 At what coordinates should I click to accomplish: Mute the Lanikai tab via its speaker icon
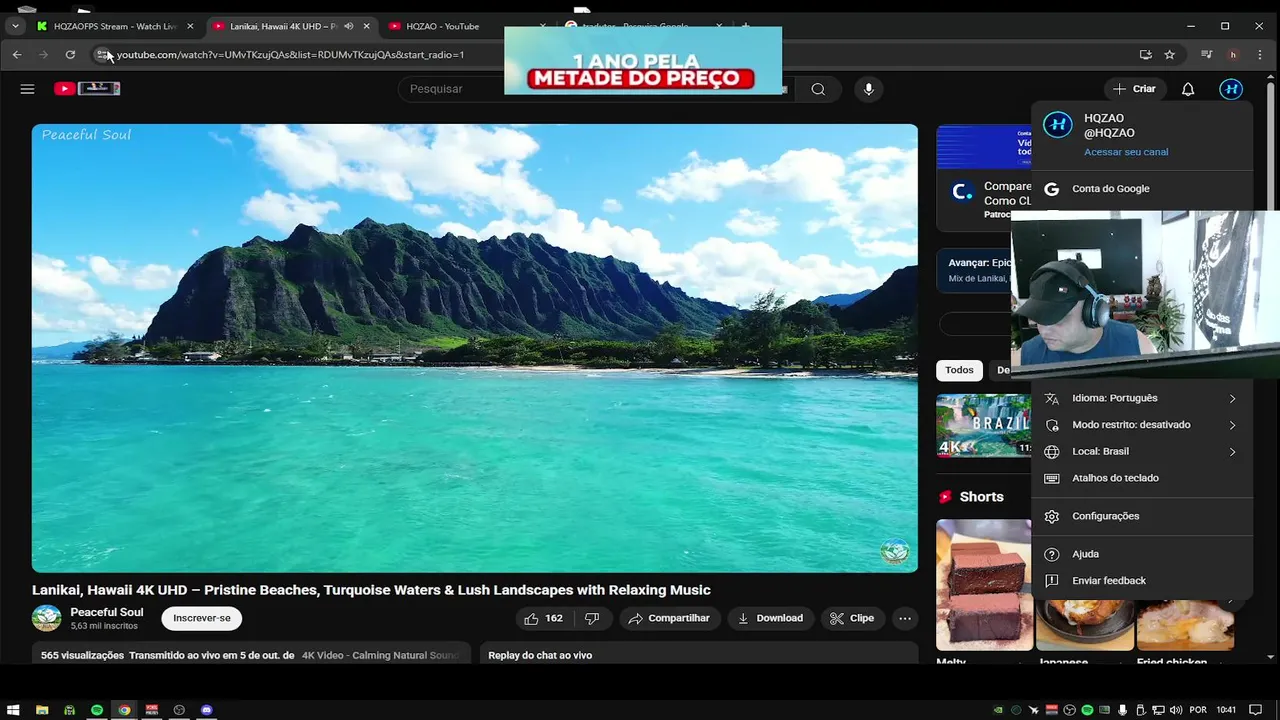point(348,26)
